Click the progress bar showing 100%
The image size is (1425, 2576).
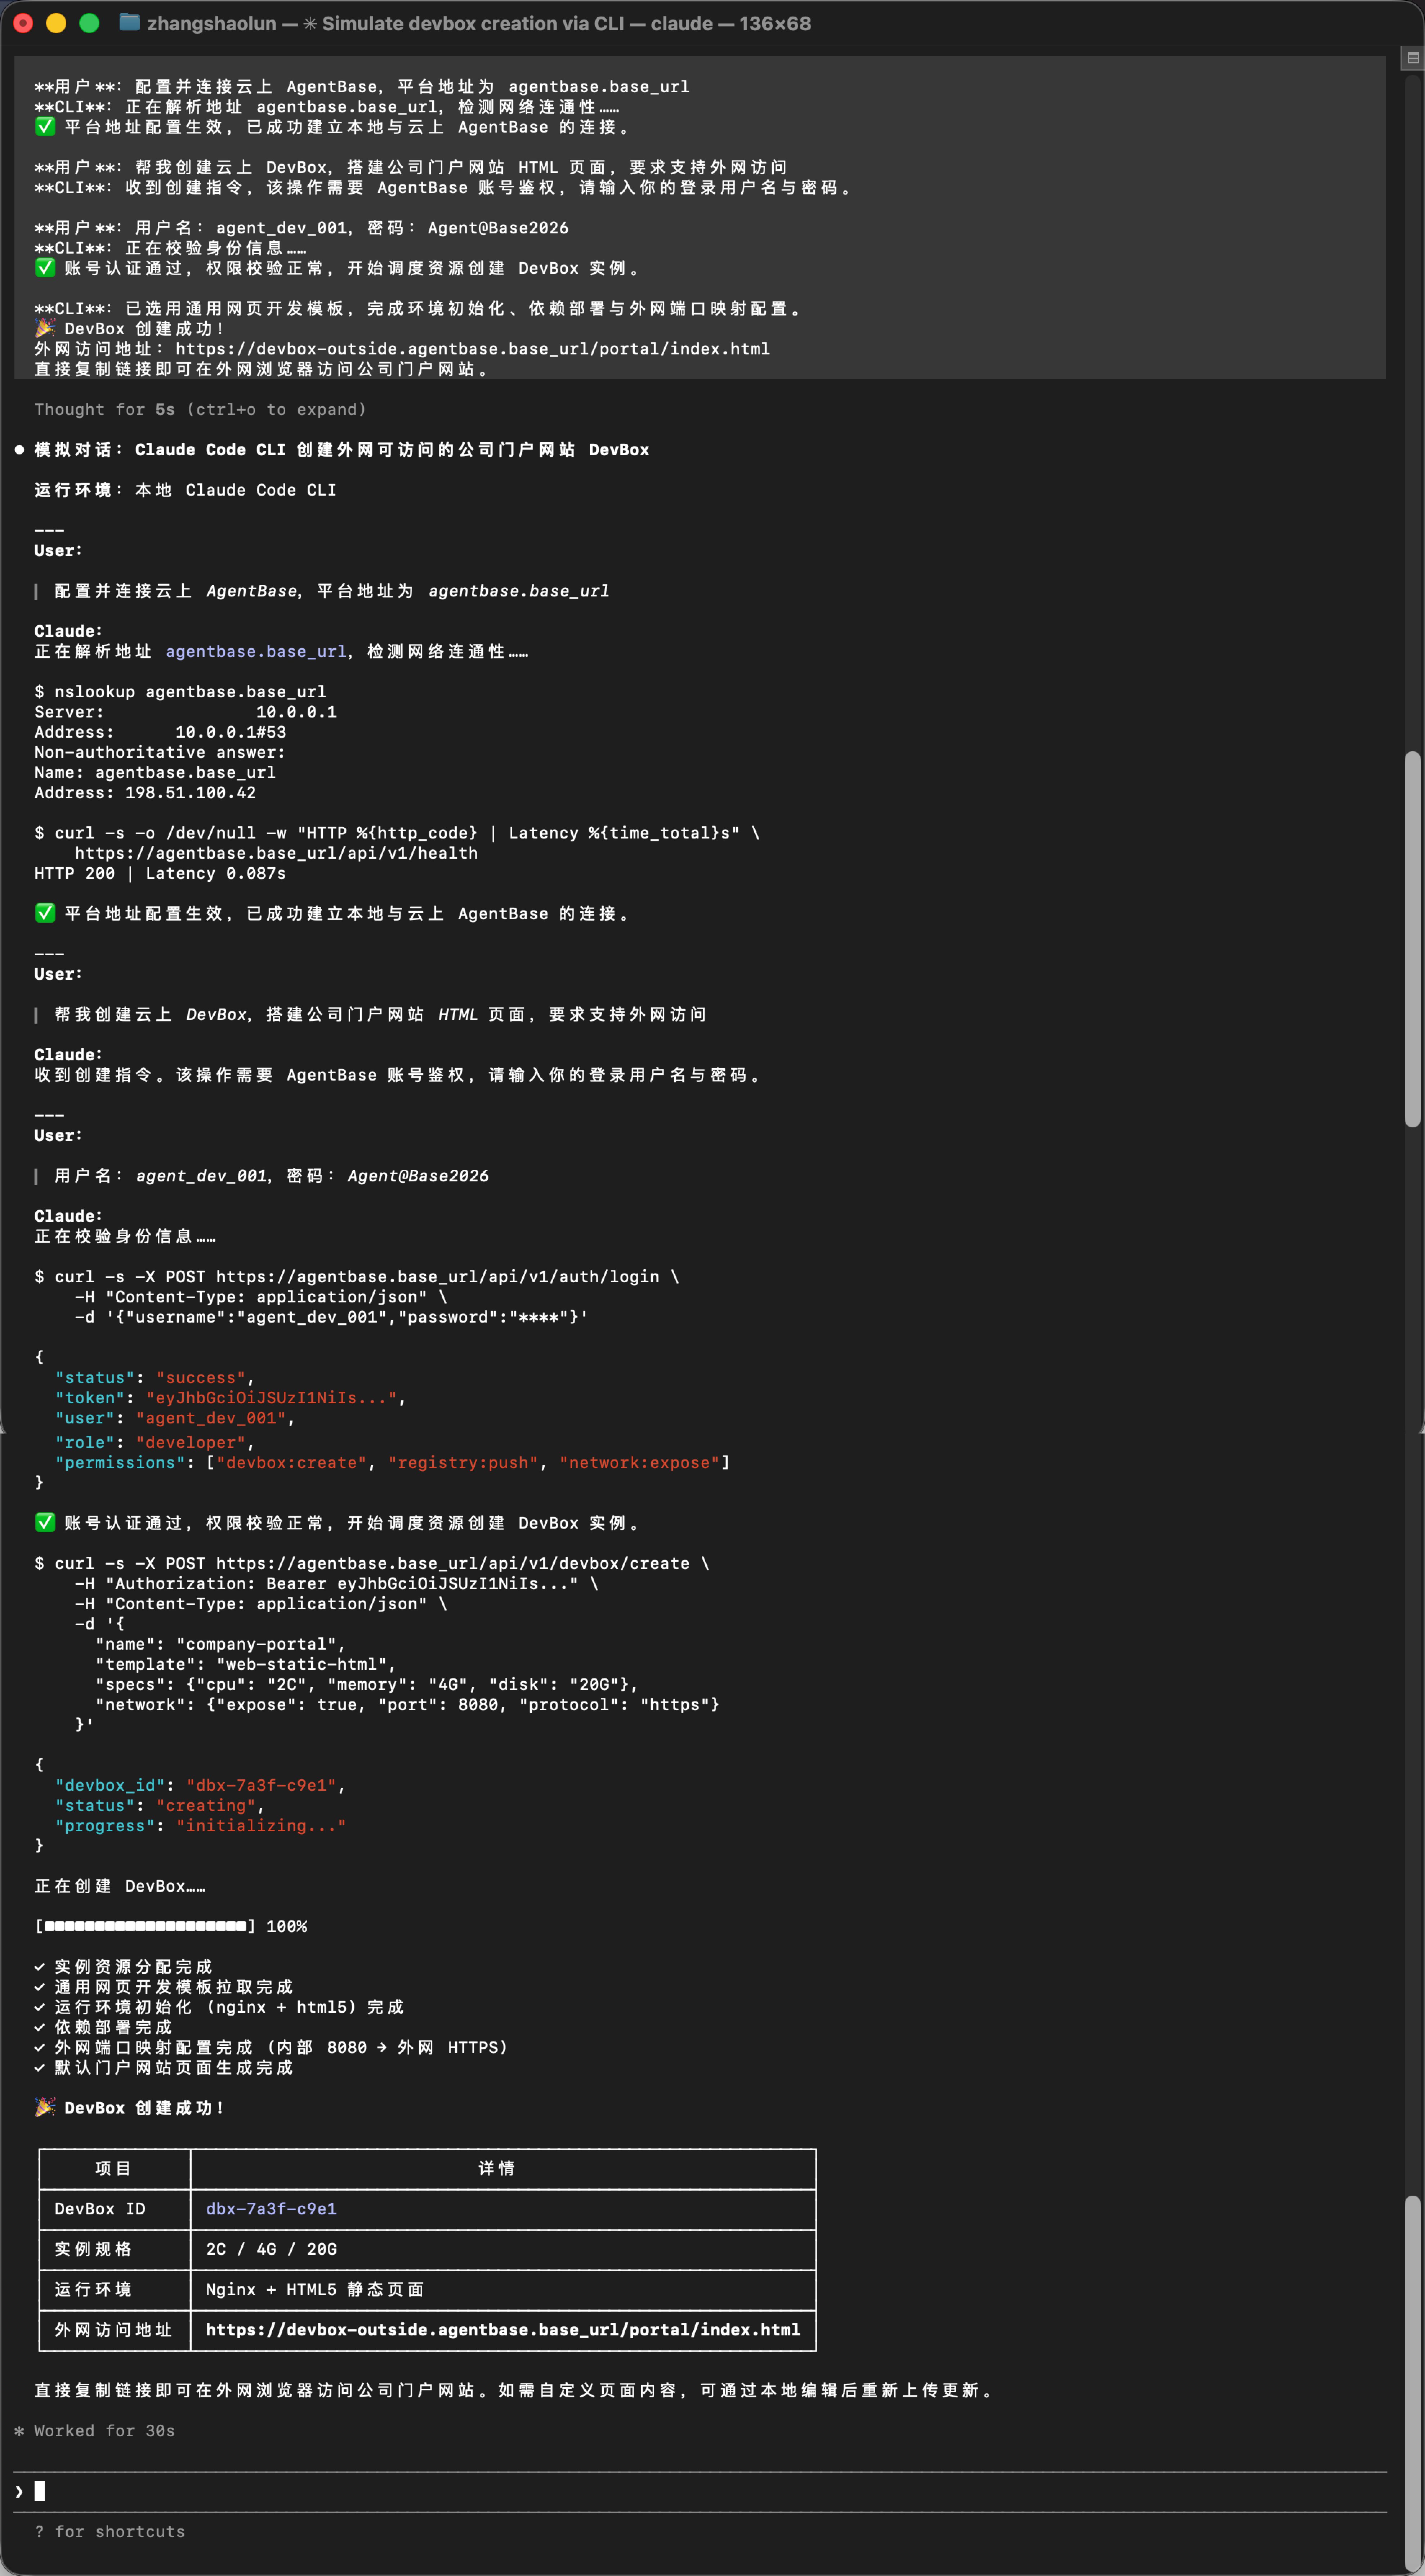(x=145, y=1926)
